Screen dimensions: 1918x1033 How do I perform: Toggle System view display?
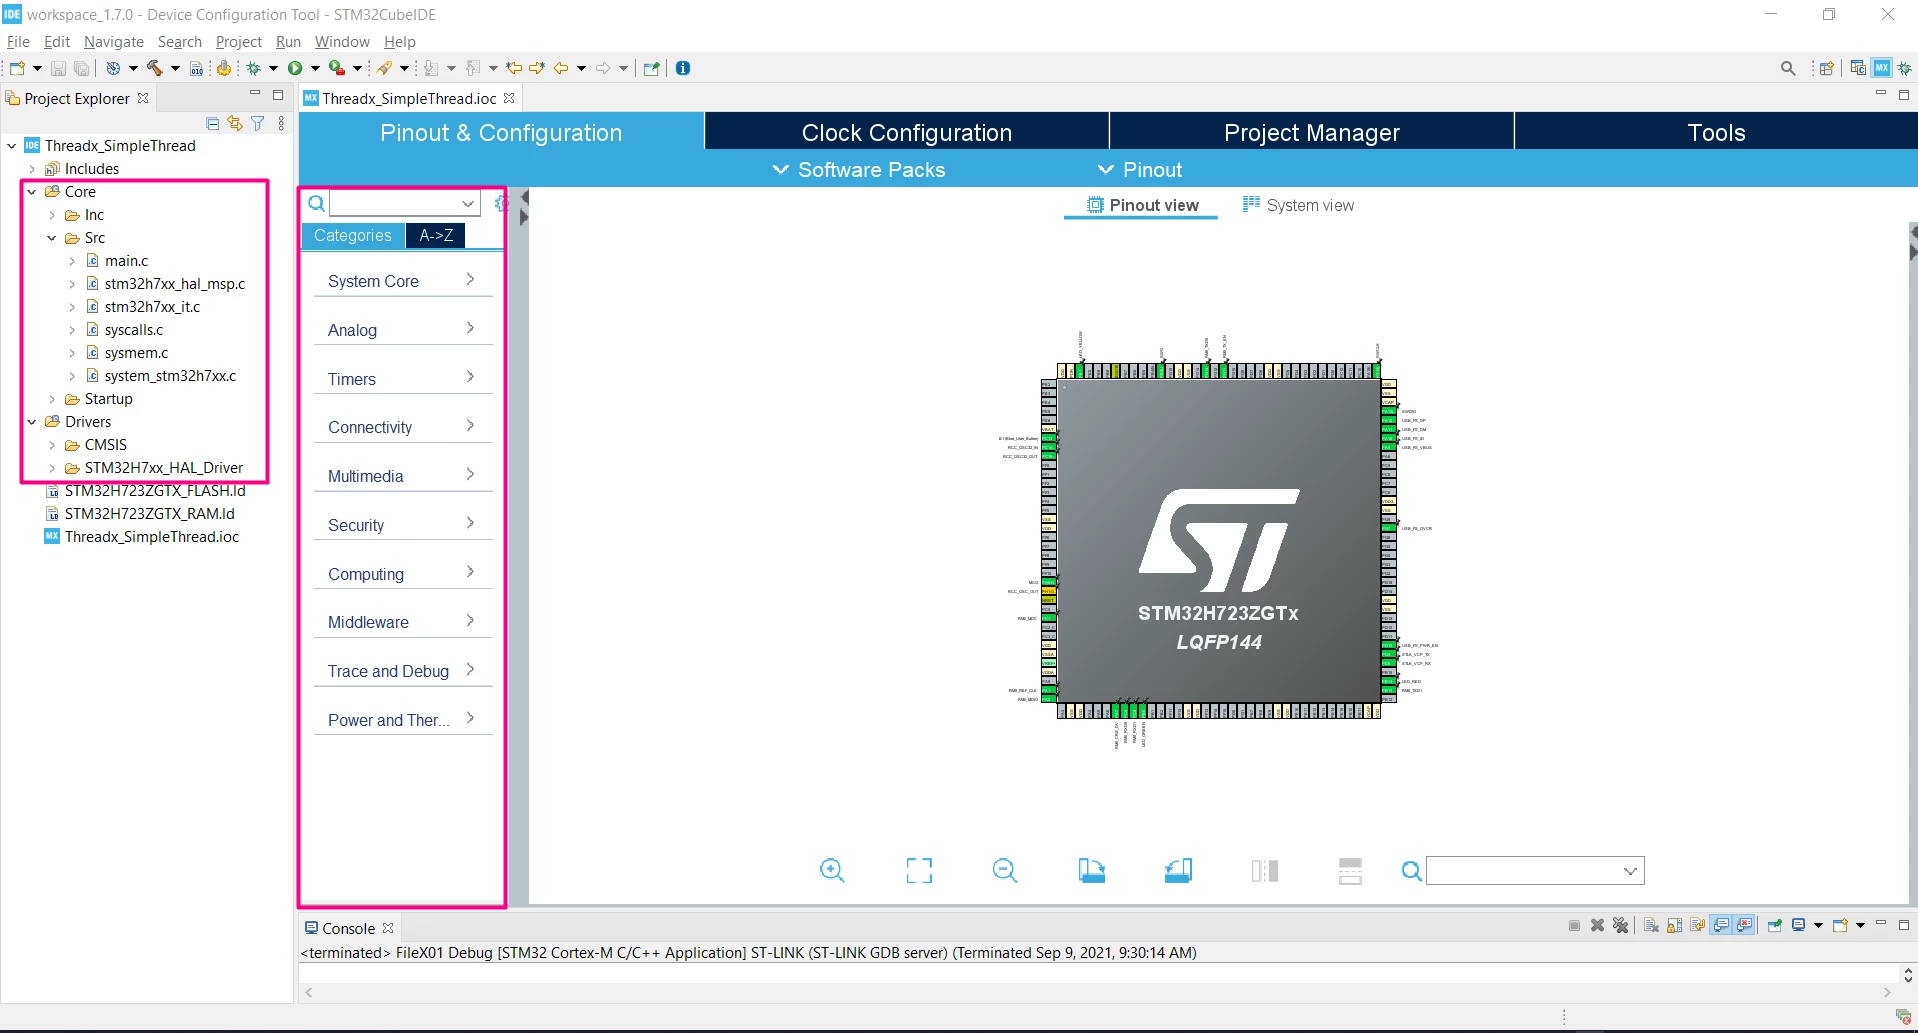pos(1298,205)
